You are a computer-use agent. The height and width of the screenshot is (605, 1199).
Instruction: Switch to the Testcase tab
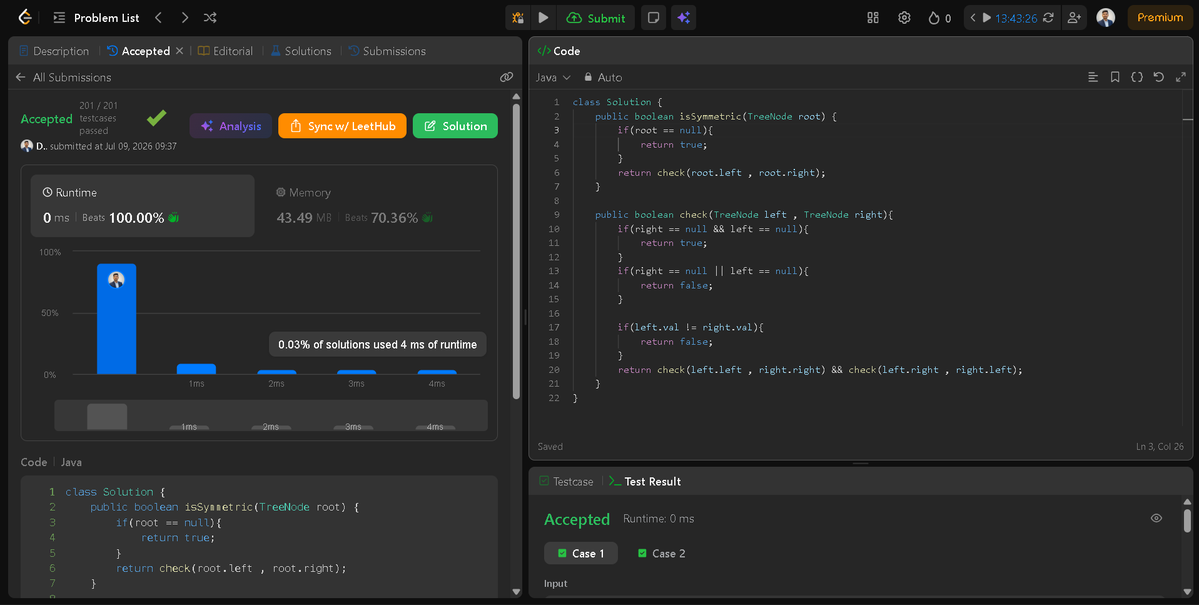(x=566, y=481)
